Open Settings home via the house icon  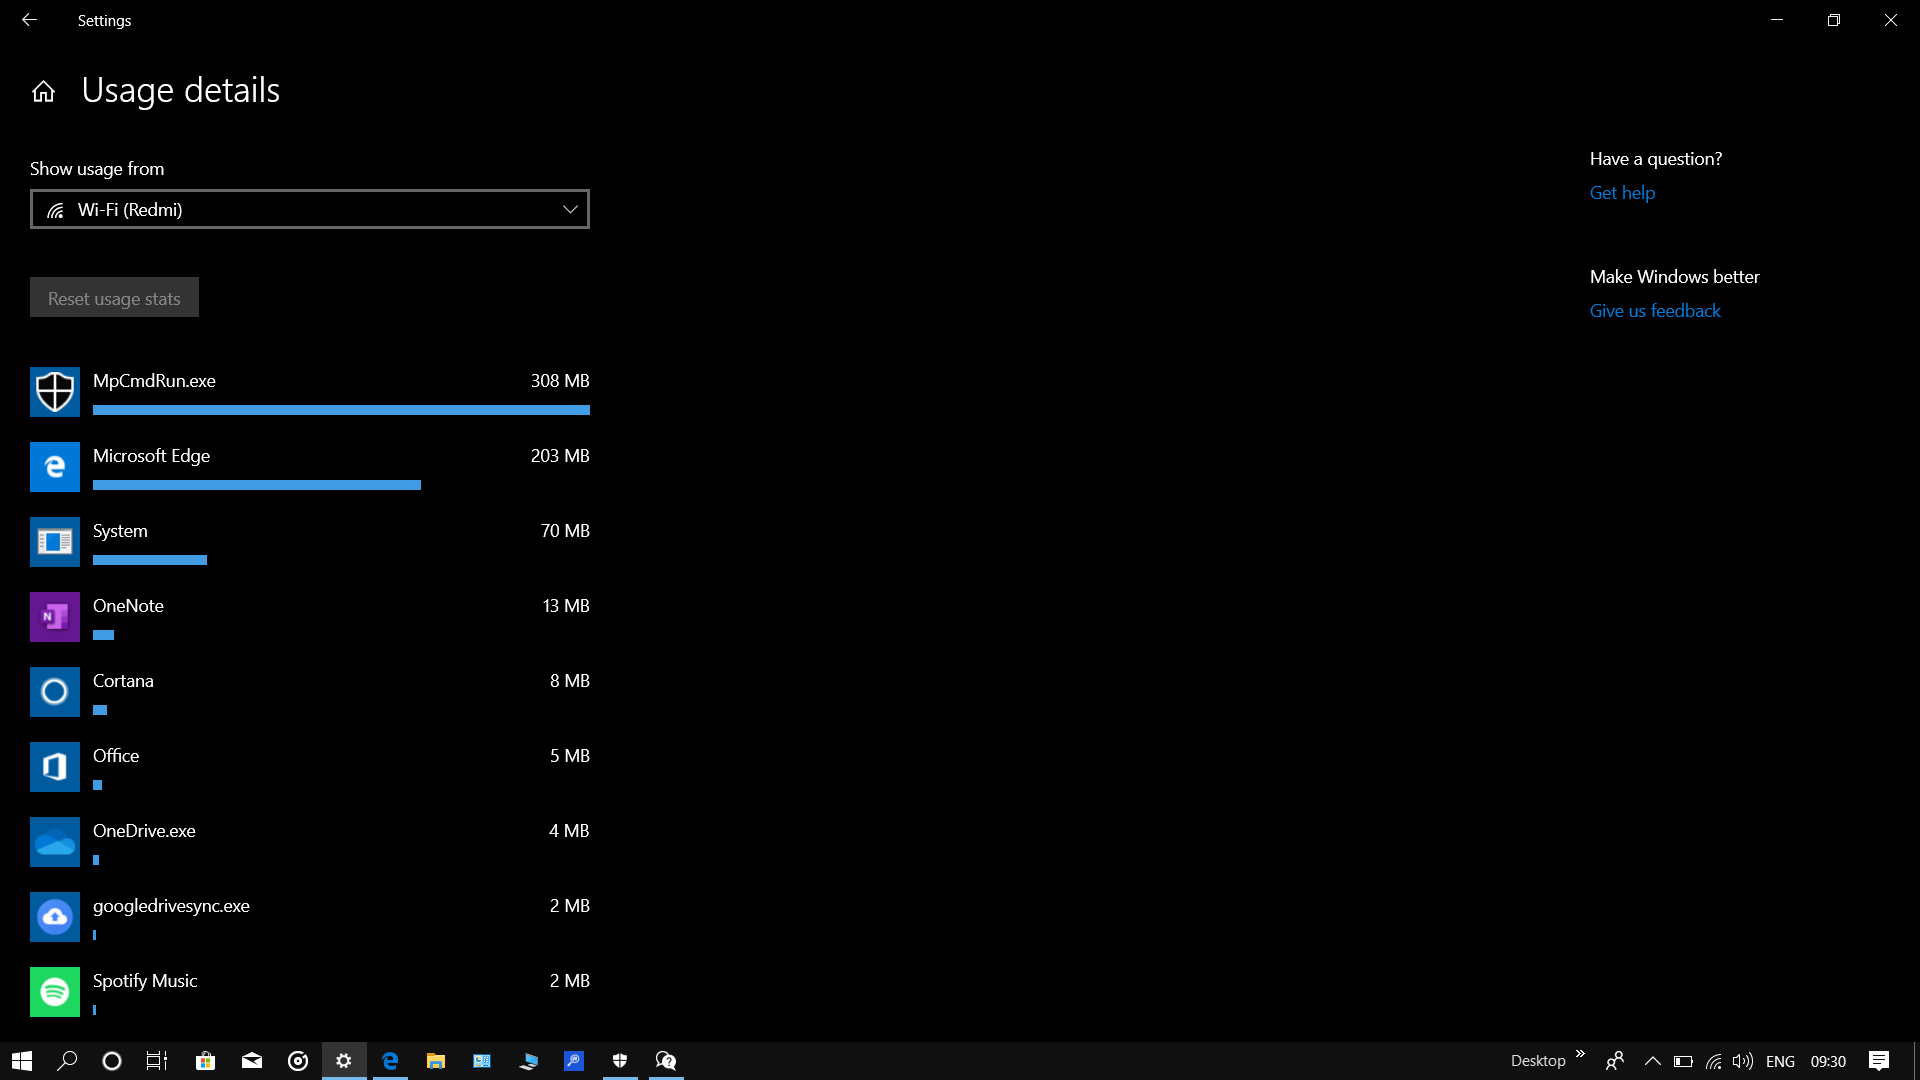pos(43,92)
